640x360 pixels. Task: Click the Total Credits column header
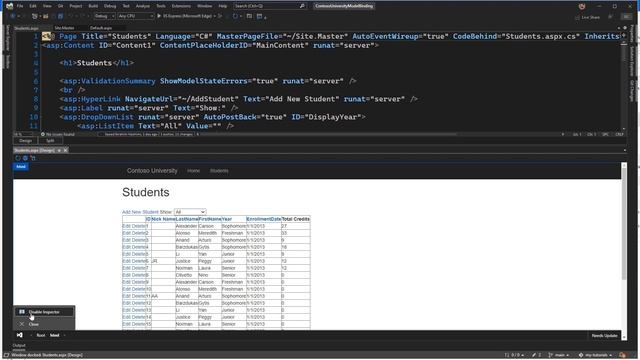296,219
